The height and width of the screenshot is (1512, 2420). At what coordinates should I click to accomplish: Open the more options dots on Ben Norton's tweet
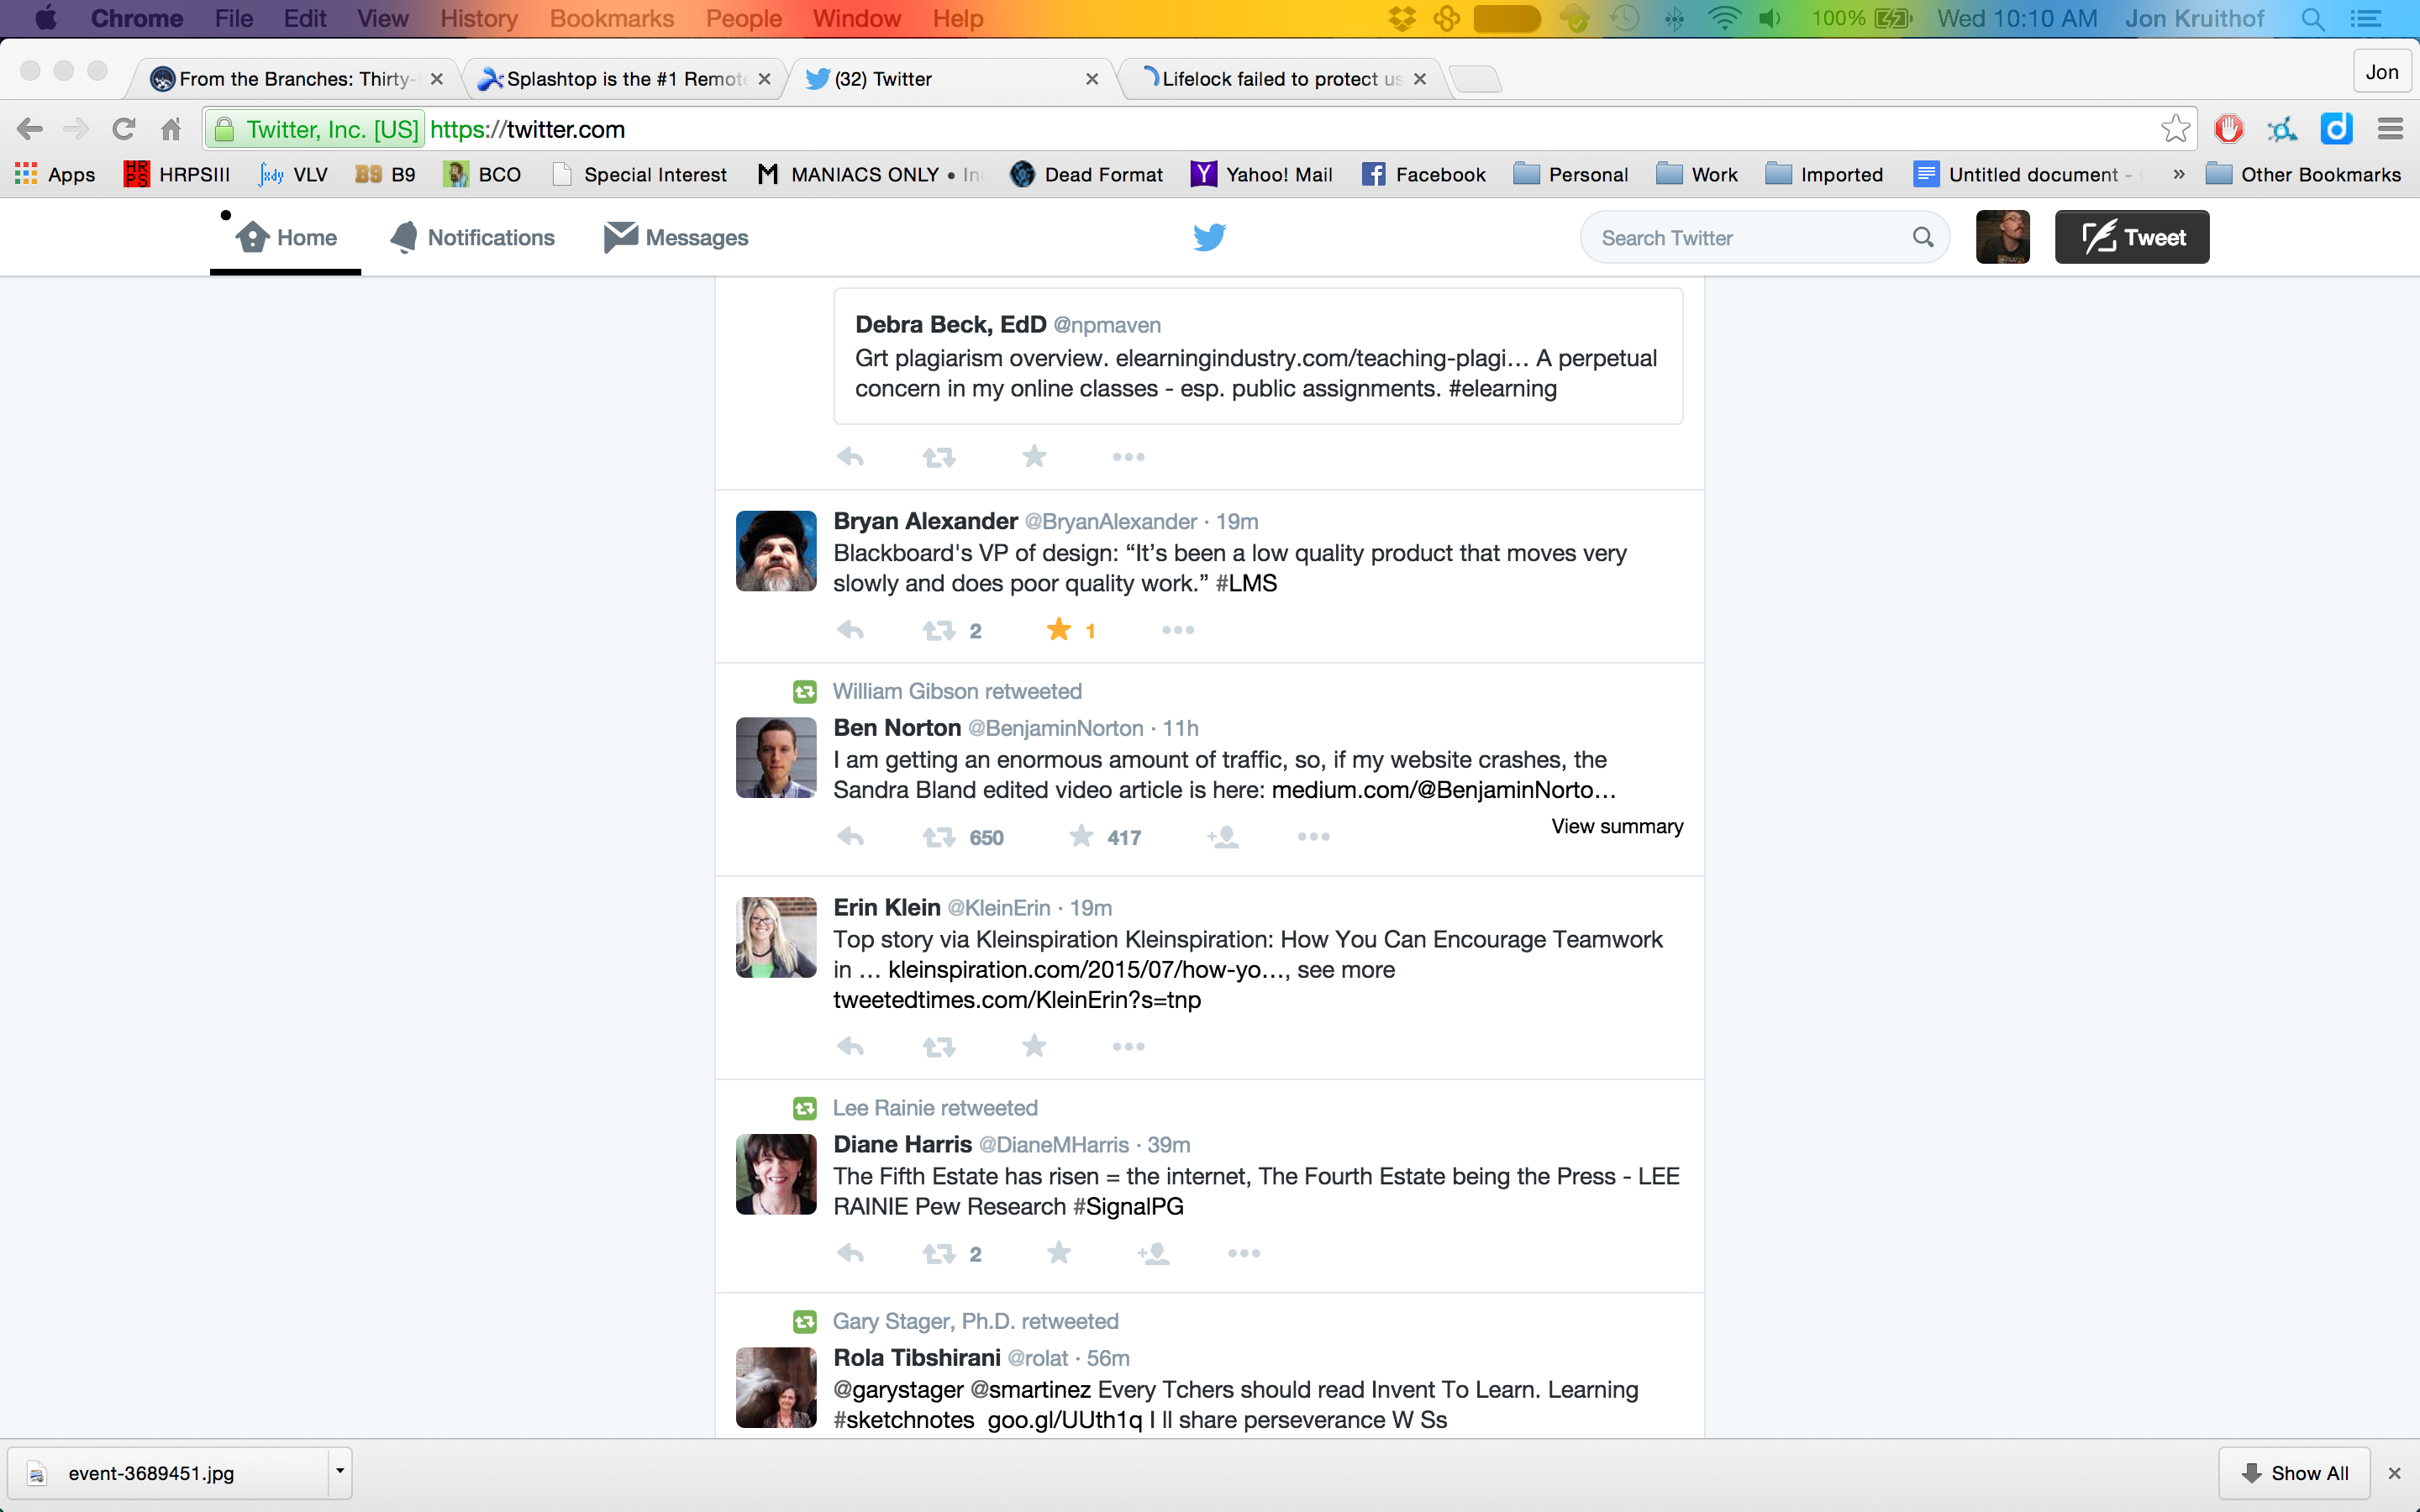coord(1313,837)
